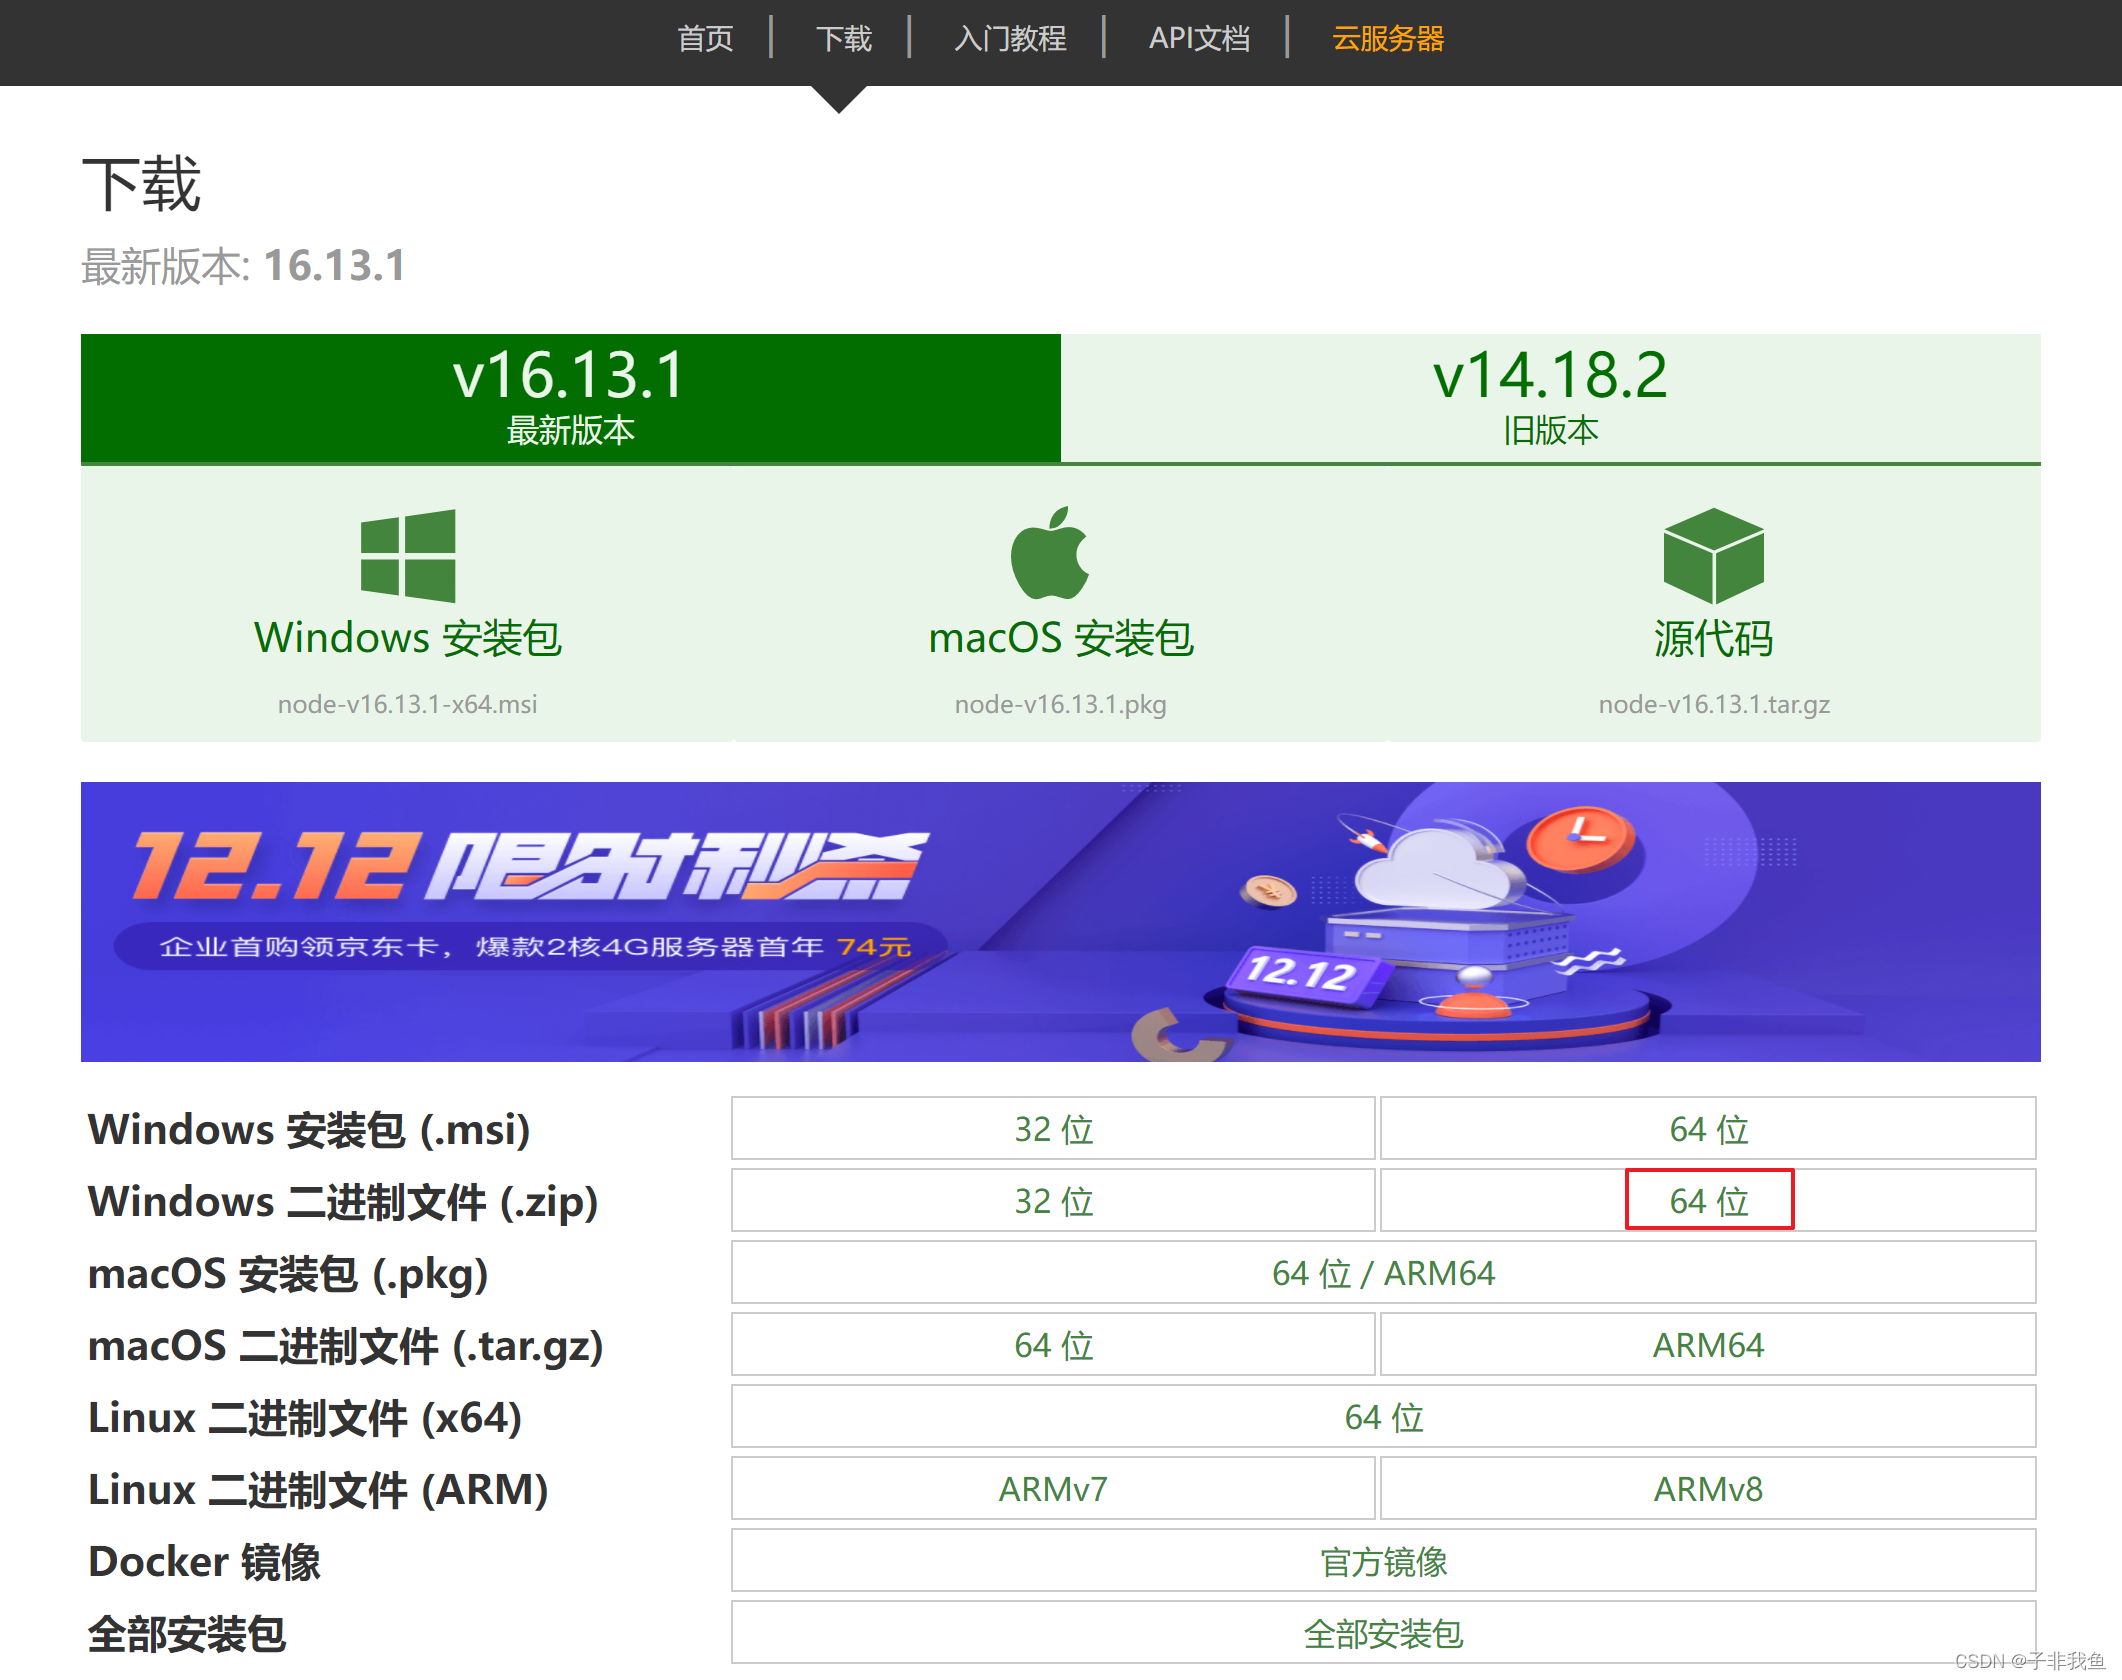
Task: Download the ARMv8 Linux binary
Action: (1709, 1489)
